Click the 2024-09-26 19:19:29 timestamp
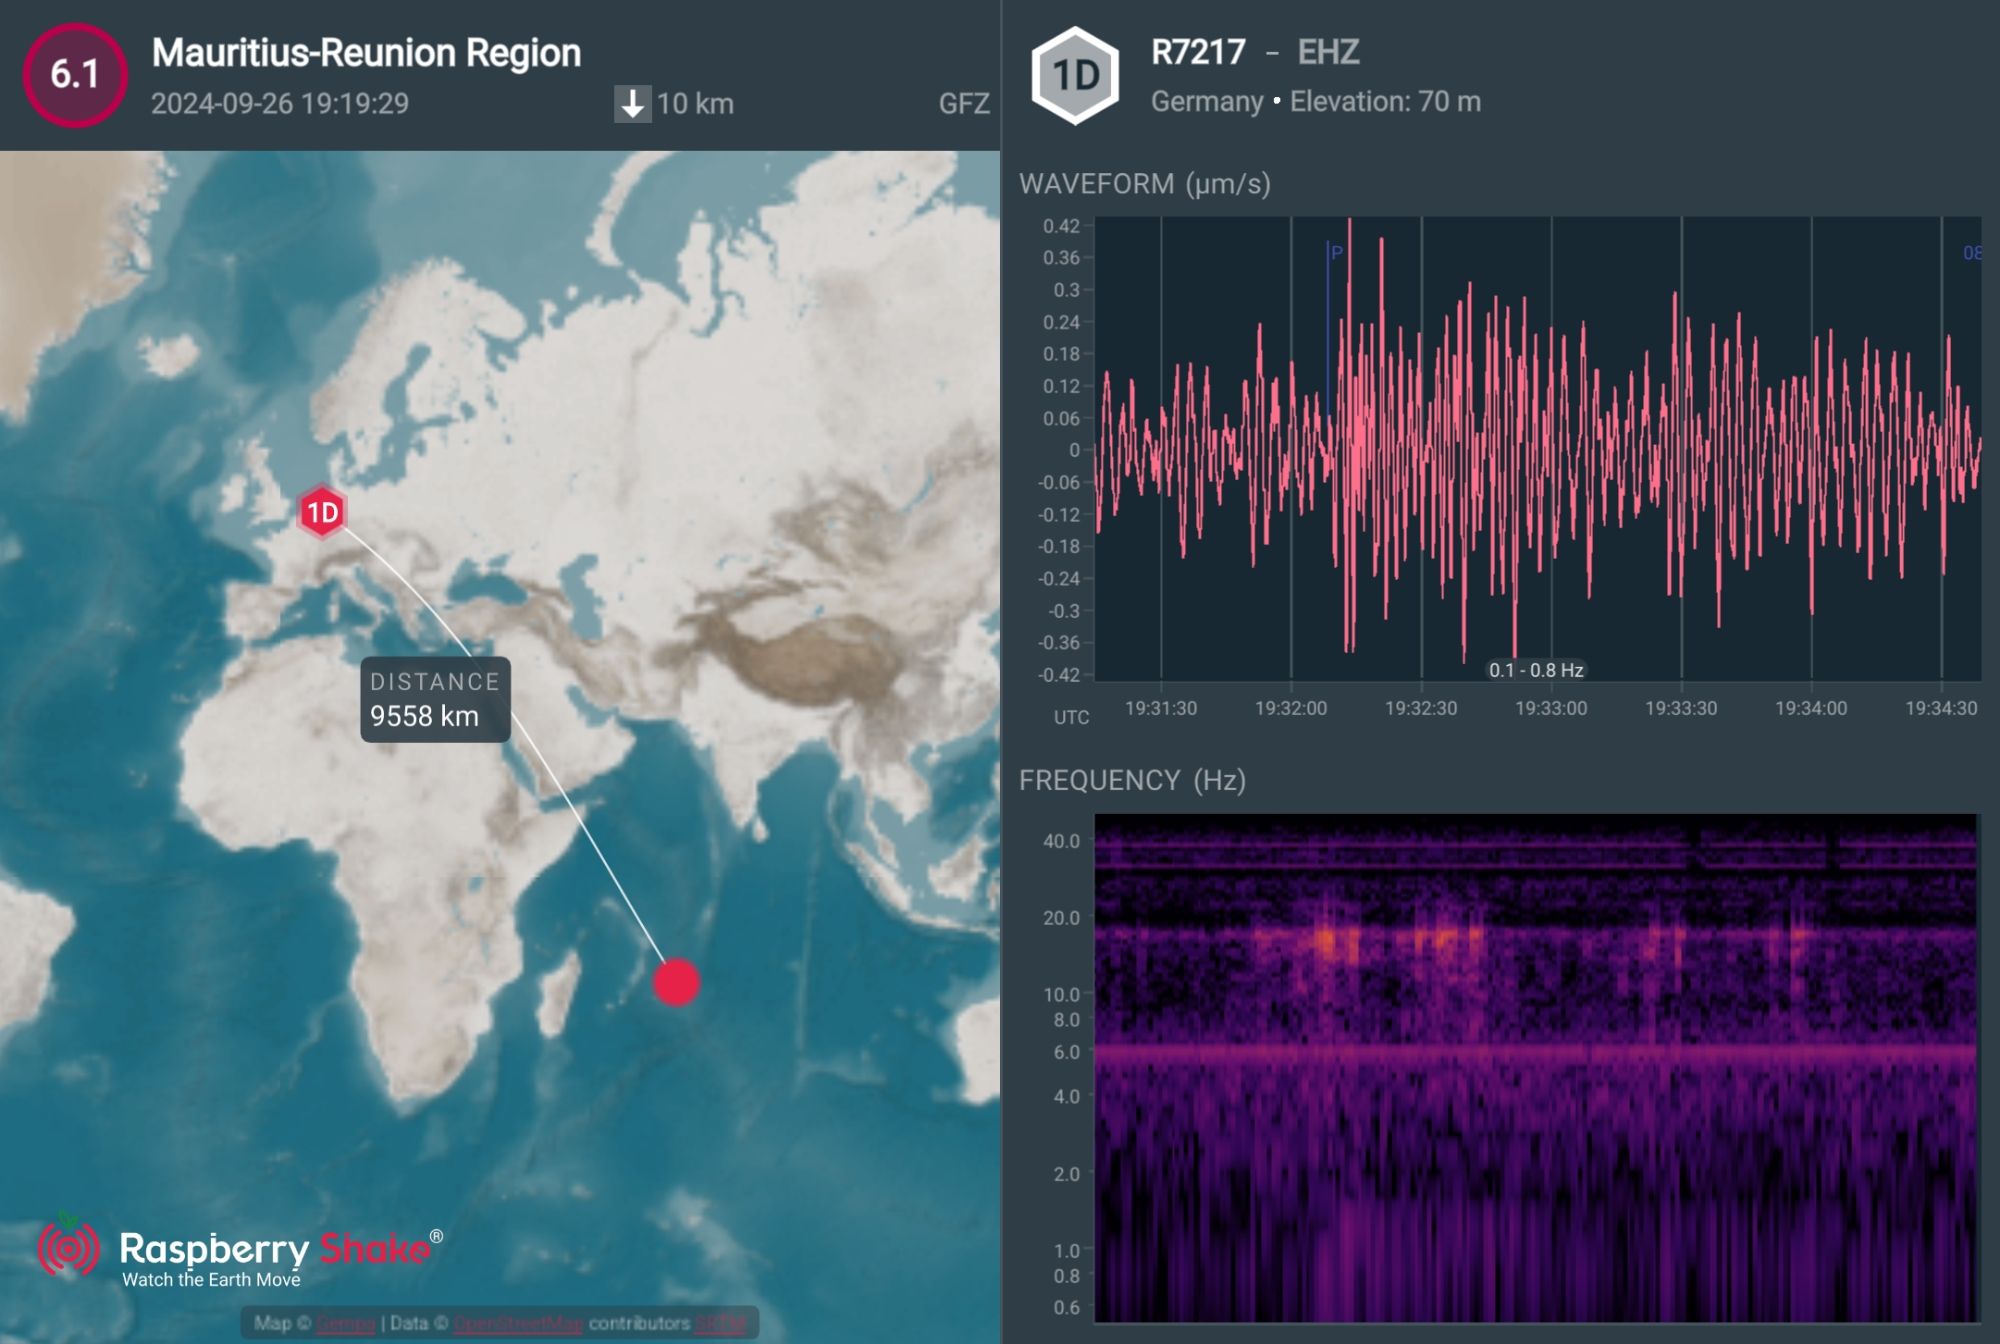This screenshot has height=1344, width=2000. (x=280, y=104)
